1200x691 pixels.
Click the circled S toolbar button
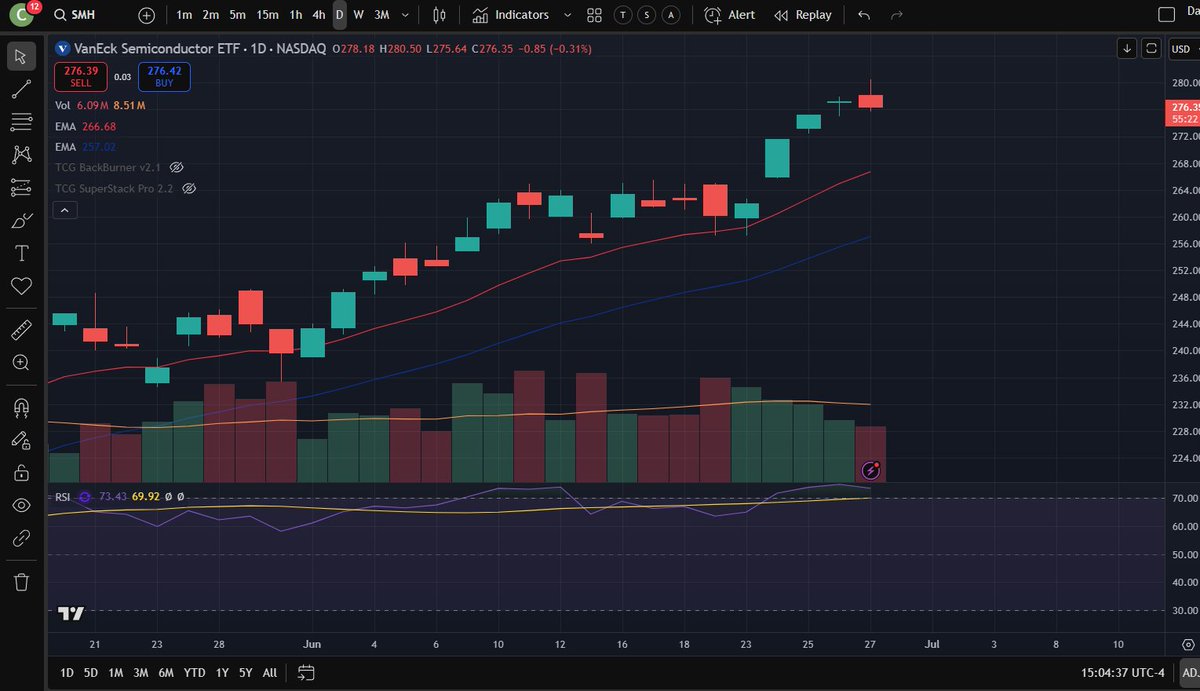tap(646, 15)
